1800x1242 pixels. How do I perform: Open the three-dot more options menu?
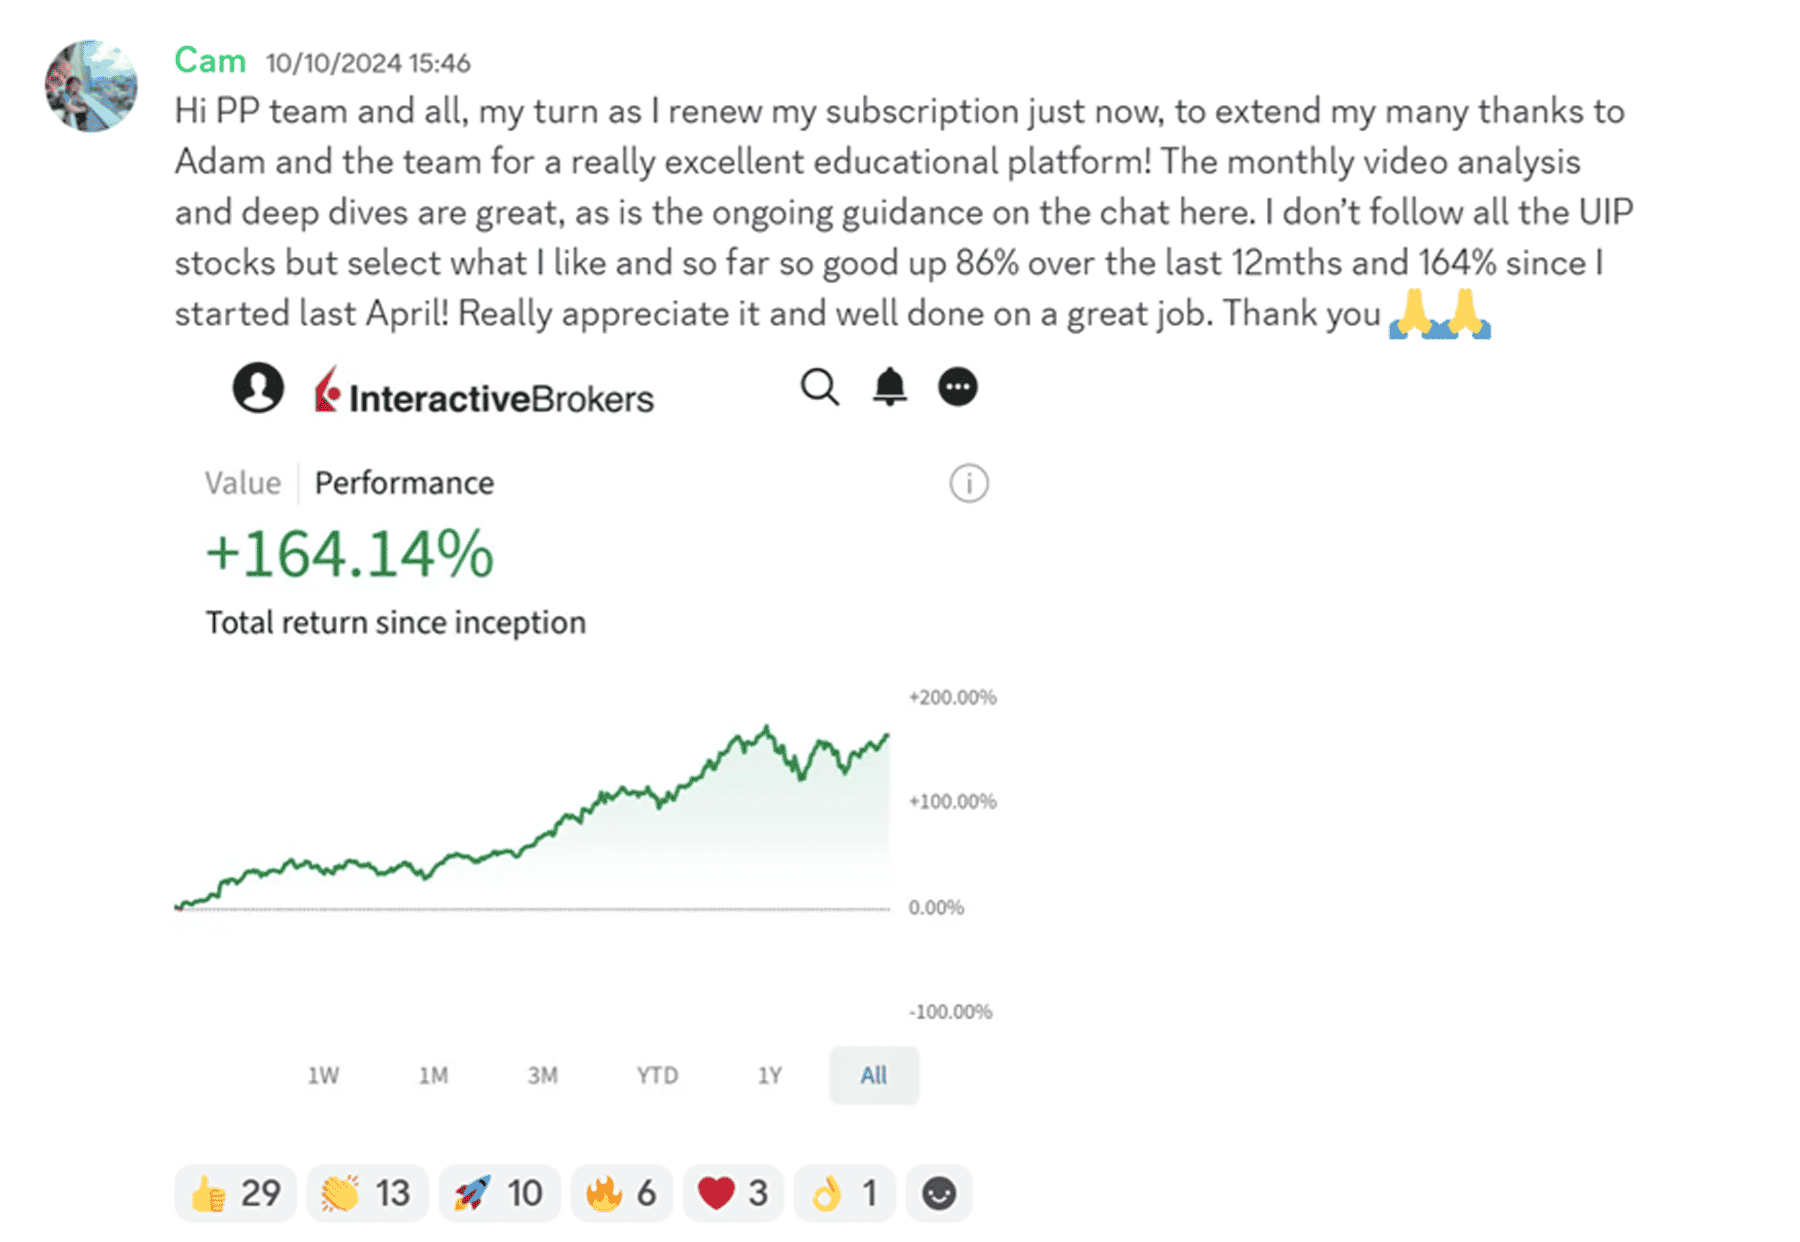[x=957, y=387]
